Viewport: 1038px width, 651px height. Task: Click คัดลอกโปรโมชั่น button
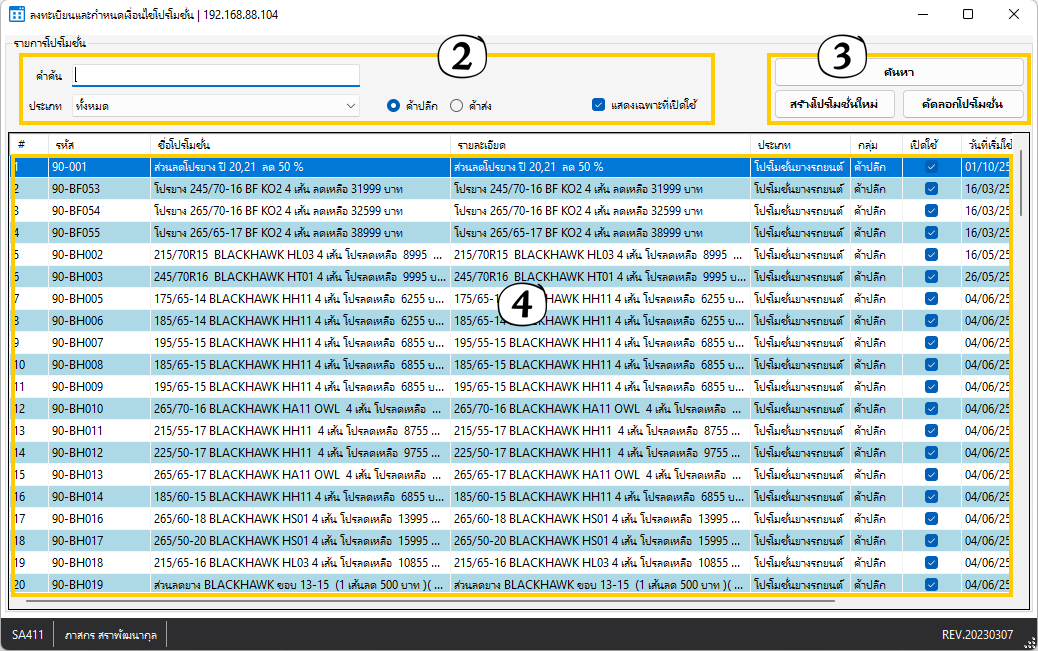[x=963, y=104]
